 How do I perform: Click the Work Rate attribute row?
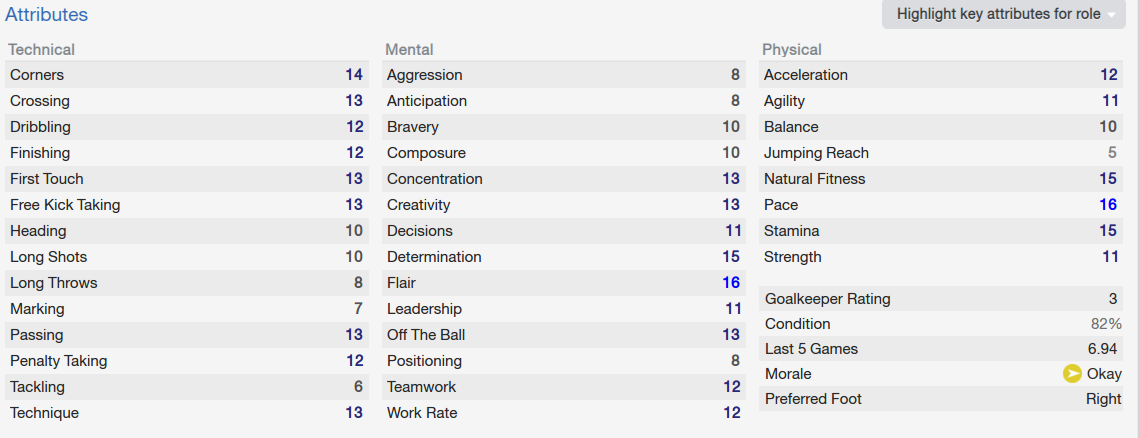click(x=564, y=413)
